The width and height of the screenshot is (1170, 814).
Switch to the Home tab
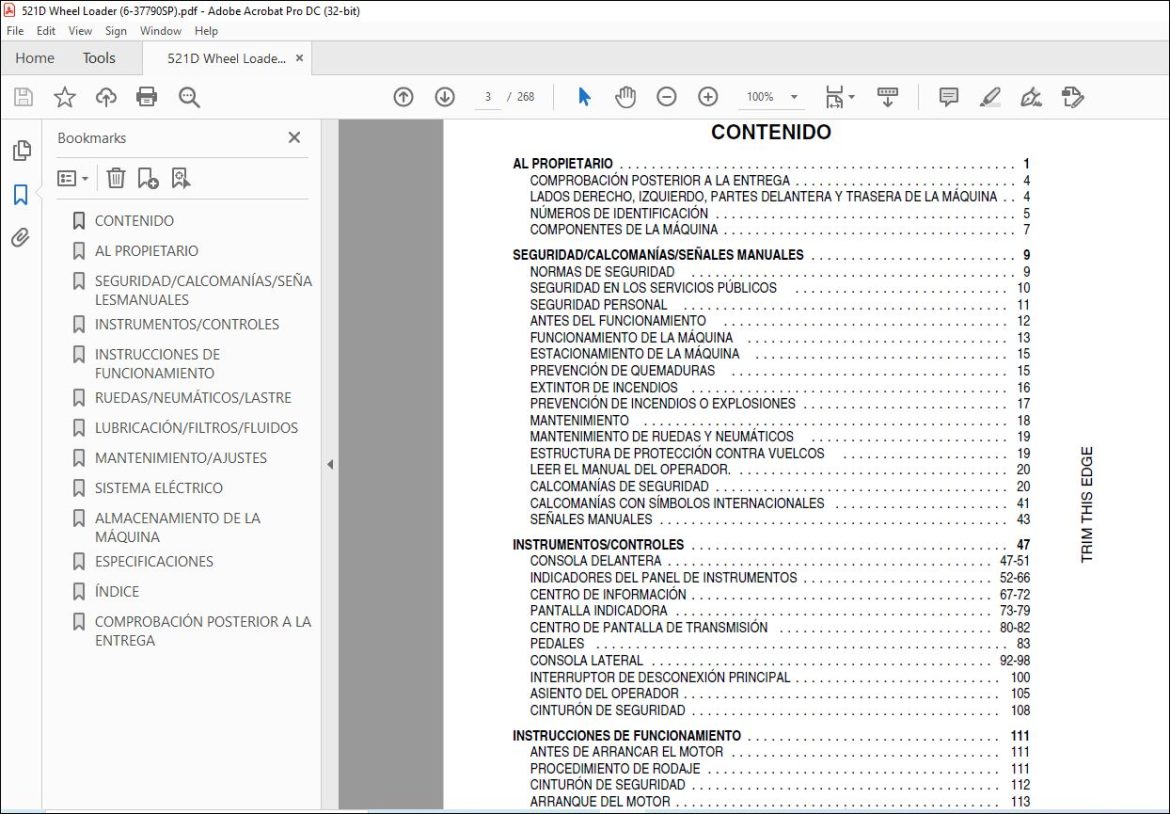coord(34,58)
